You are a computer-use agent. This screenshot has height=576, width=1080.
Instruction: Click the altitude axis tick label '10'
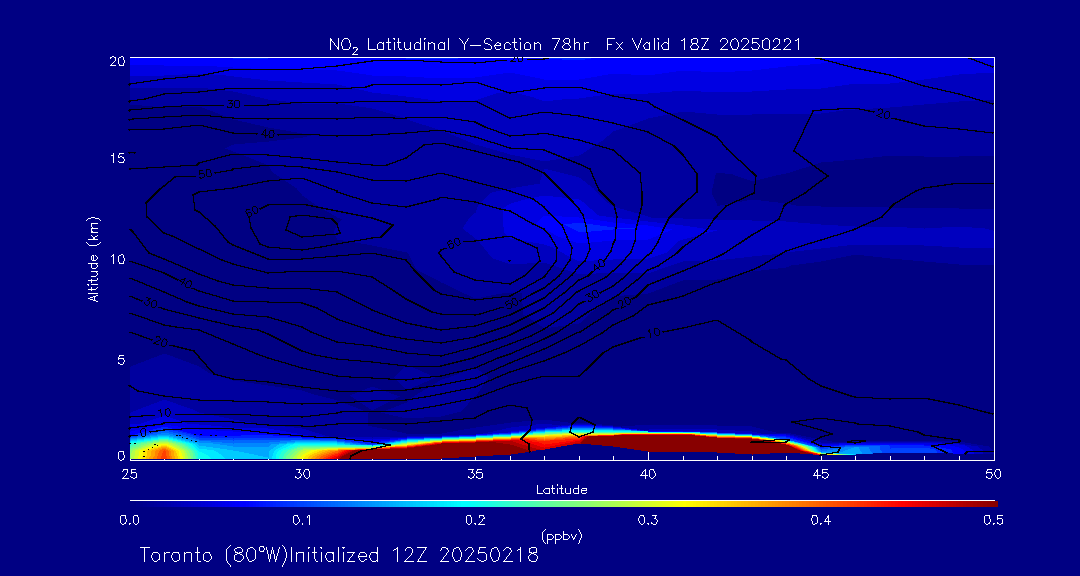point(116,259)
